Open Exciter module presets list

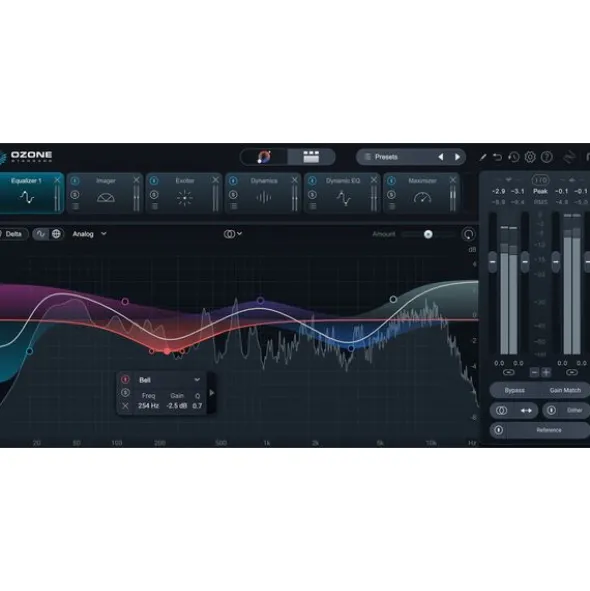pos(155,206)
